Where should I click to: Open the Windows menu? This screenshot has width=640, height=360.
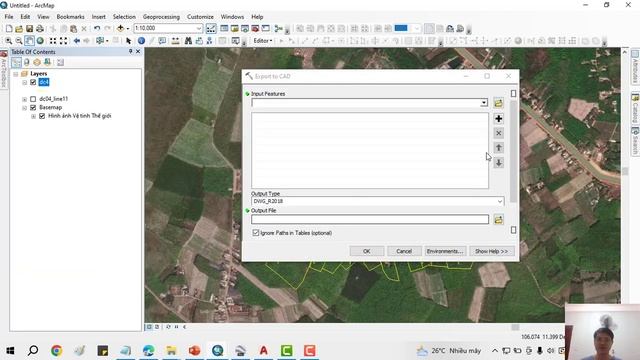[x=232, y=17]
